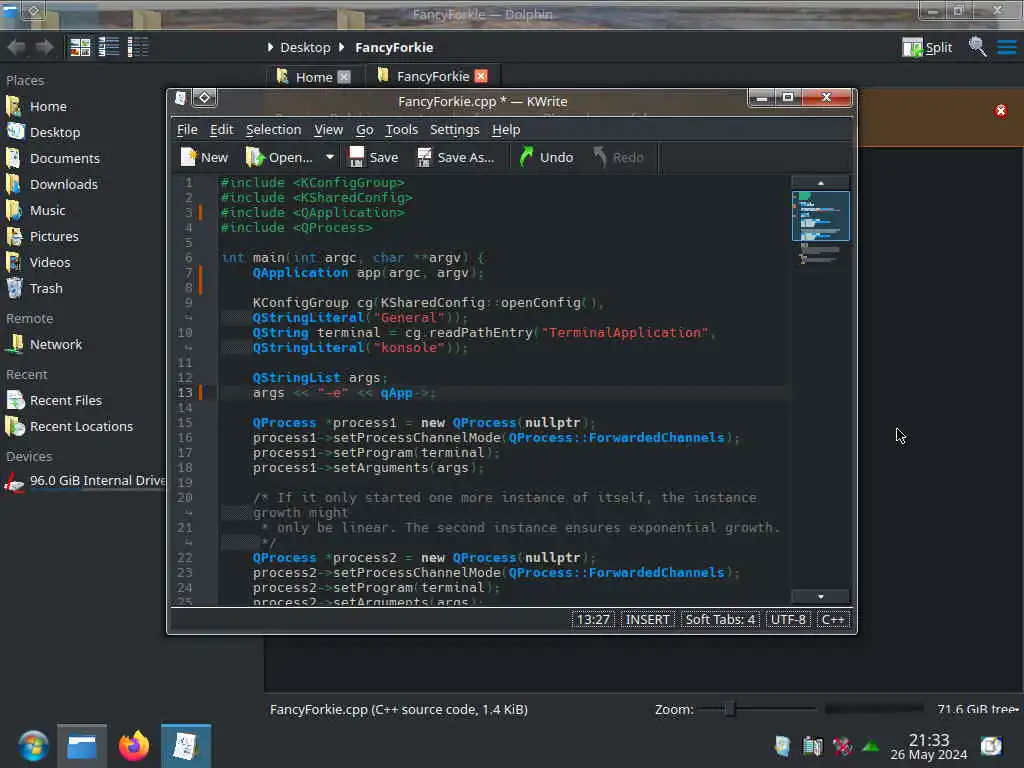This screenshot has height=768, width=1024.
Task: Click the green up-arrow show hidden tray icons
Action: point(870,746)
